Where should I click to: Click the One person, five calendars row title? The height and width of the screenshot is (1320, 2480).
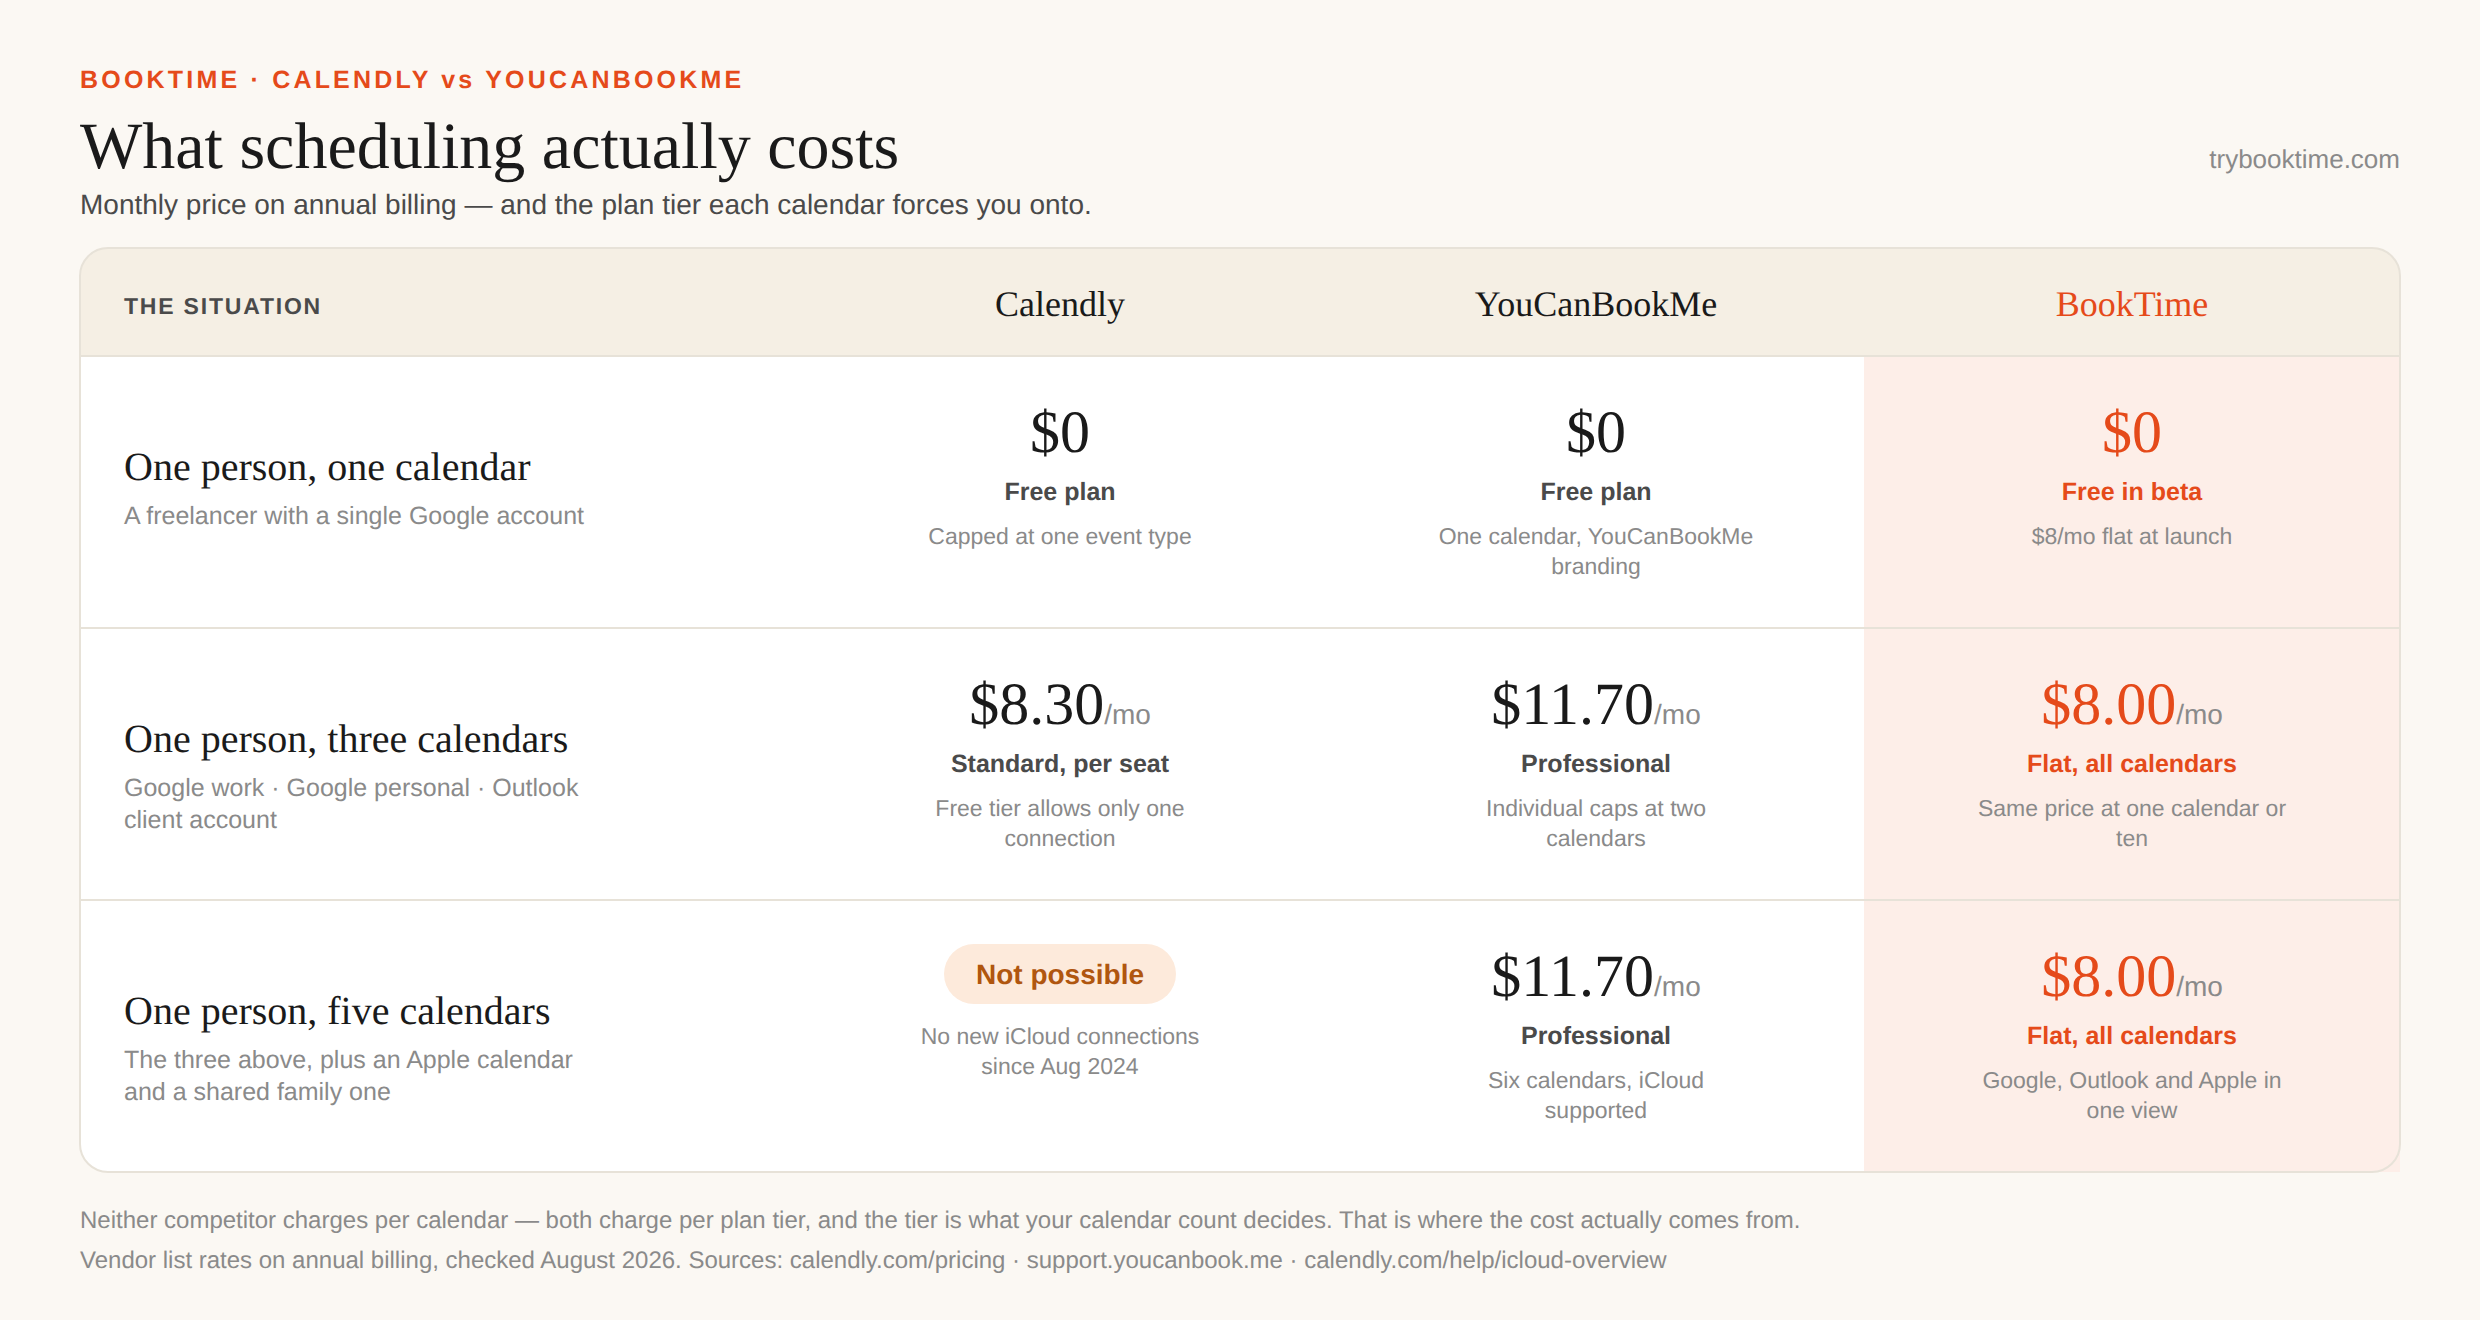(337, 1011)
